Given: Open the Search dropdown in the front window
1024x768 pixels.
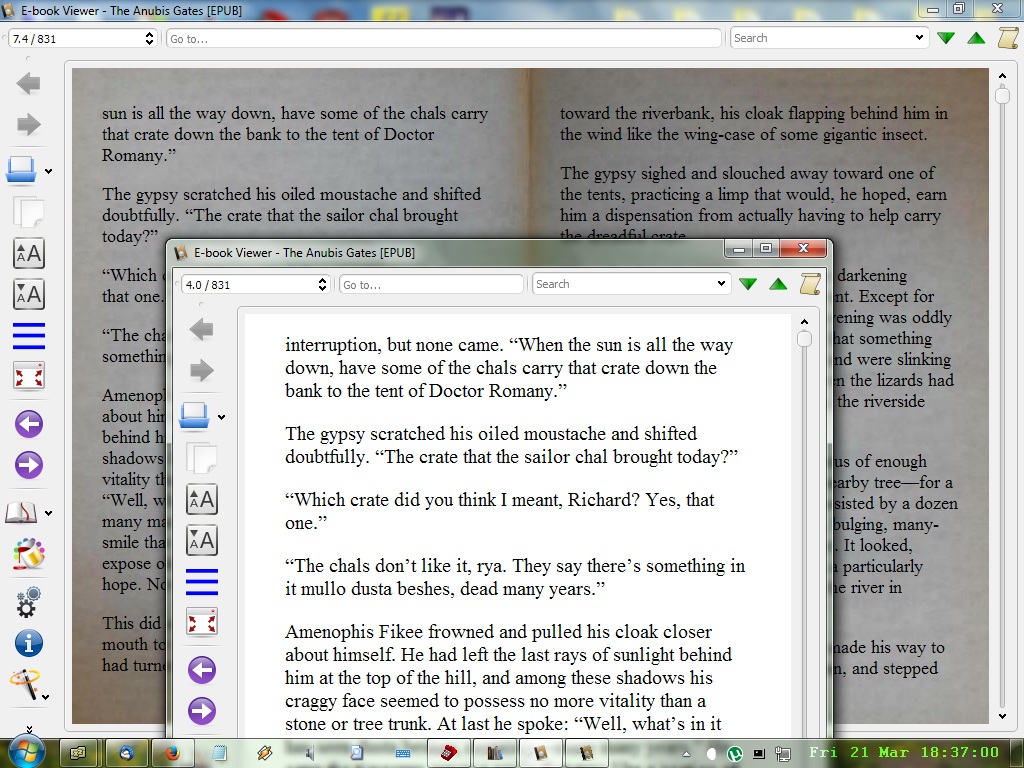Looking at the screenshot, I should [721, 283].
